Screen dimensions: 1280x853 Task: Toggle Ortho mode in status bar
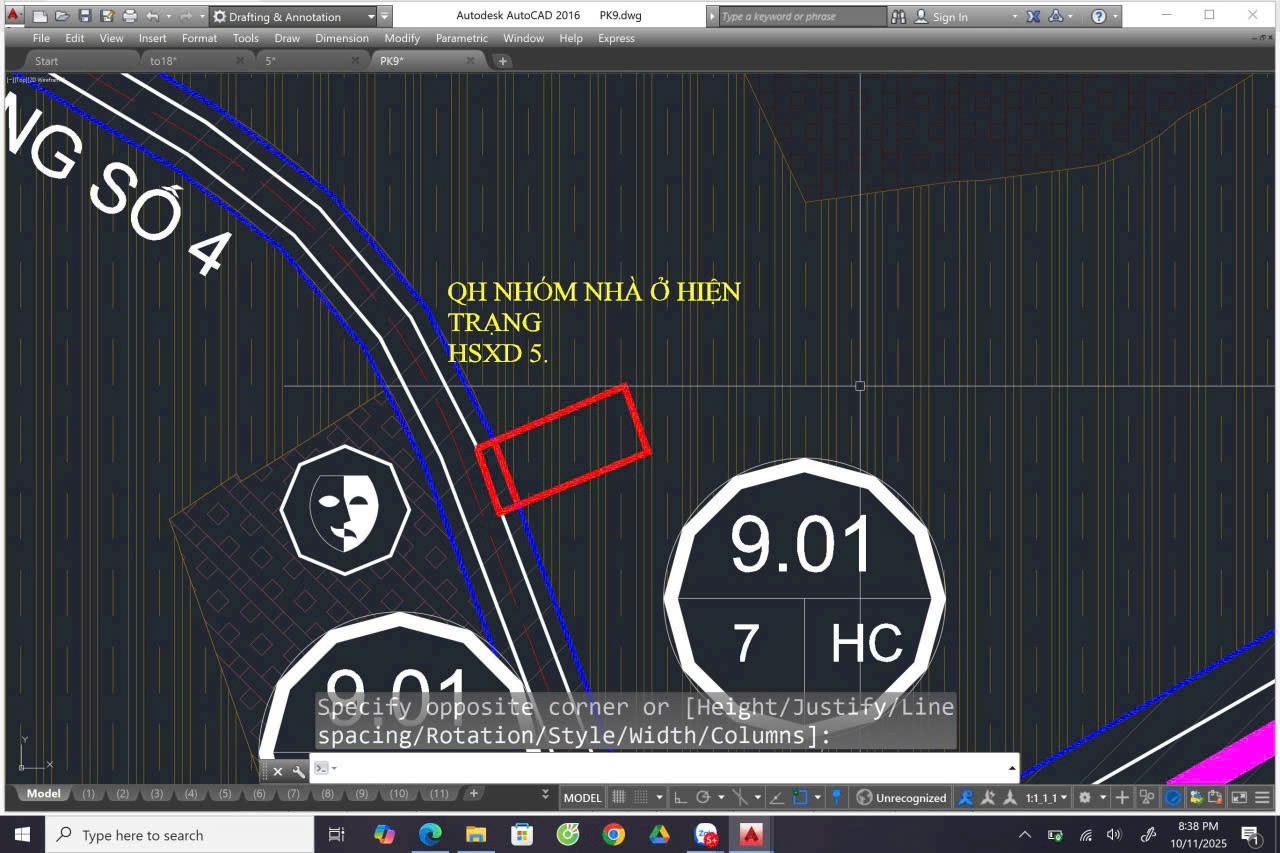(680, 797)
